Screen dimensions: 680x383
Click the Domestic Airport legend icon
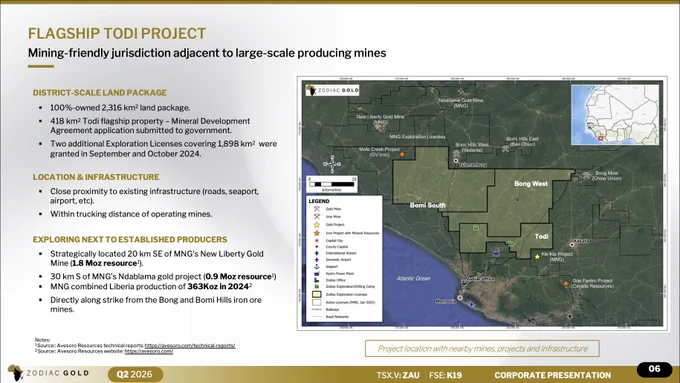coord(317,259)
